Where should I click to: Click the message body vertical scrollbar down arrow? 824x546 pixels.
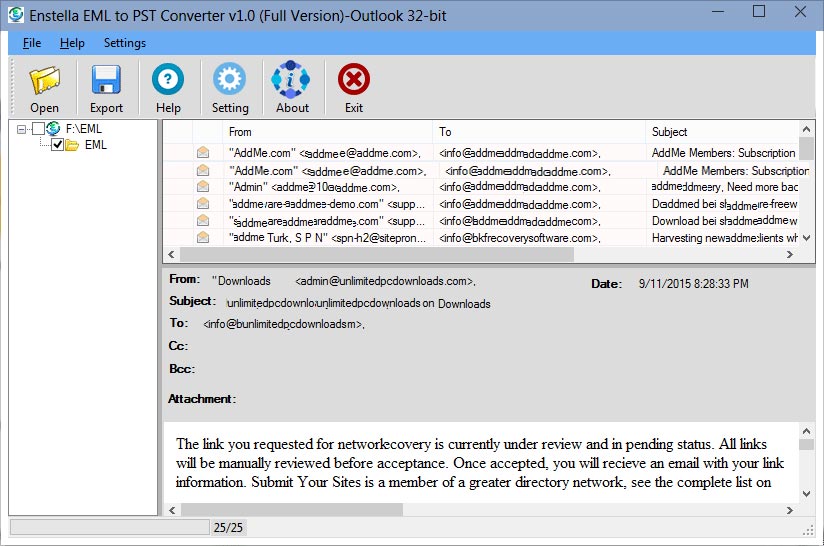tap(807, 493)
